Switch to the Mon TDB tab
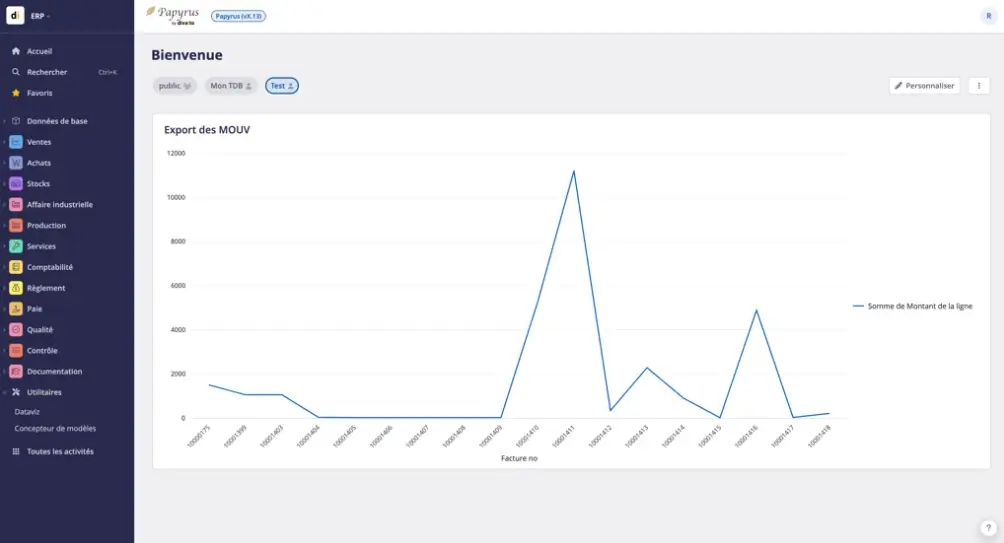 [x=231, y=86]
